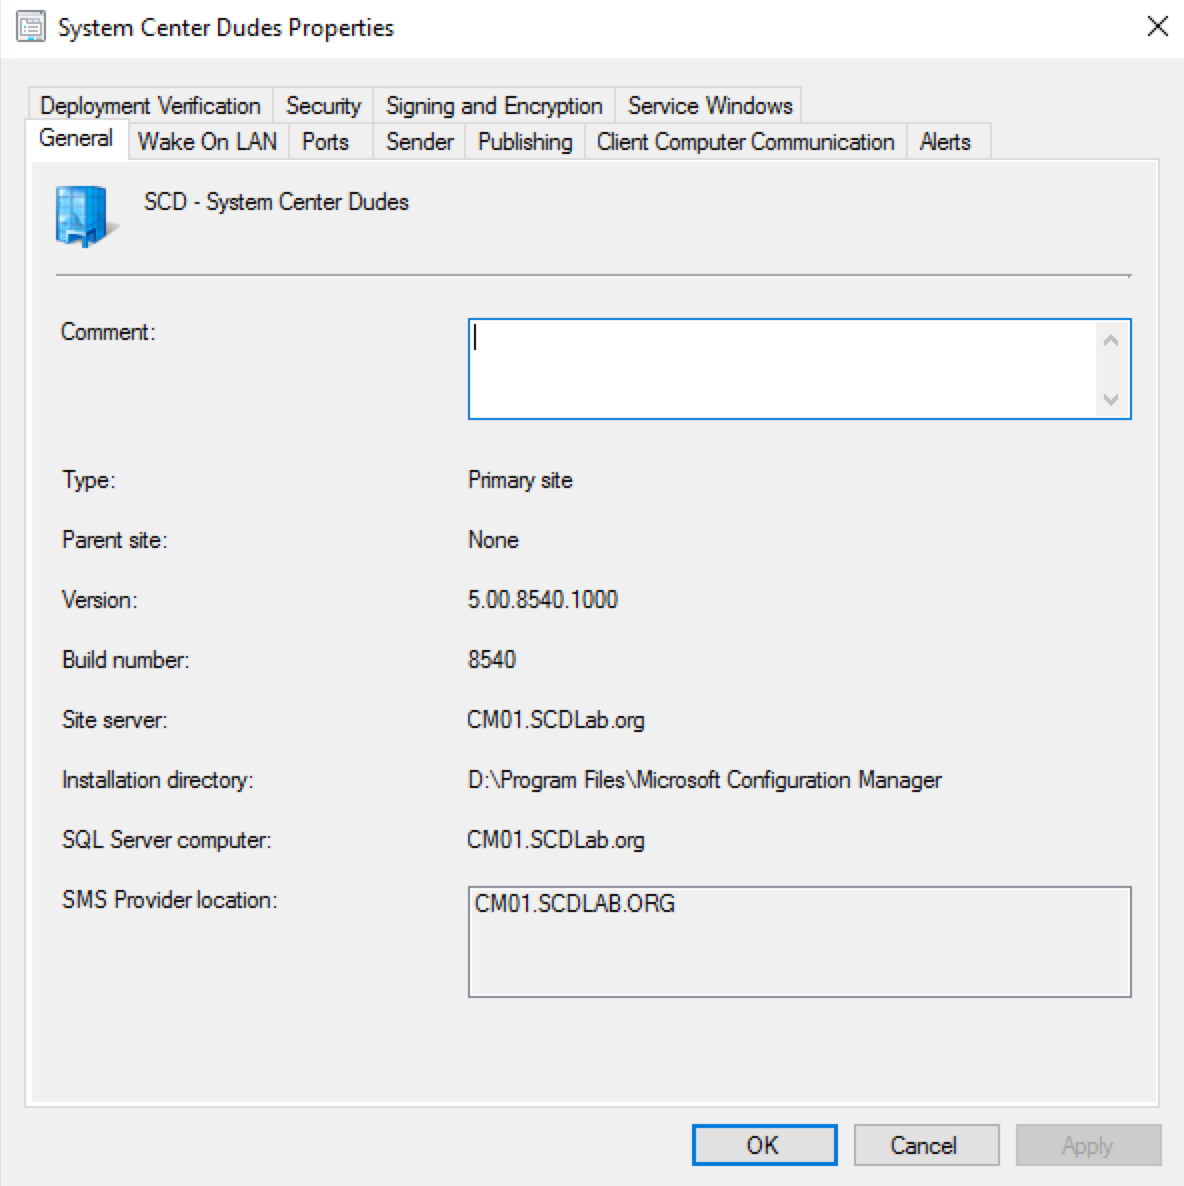The width and height of the screenshot is (1184, 1186).
Task: Switch to the Security tab
Action: 323,105
